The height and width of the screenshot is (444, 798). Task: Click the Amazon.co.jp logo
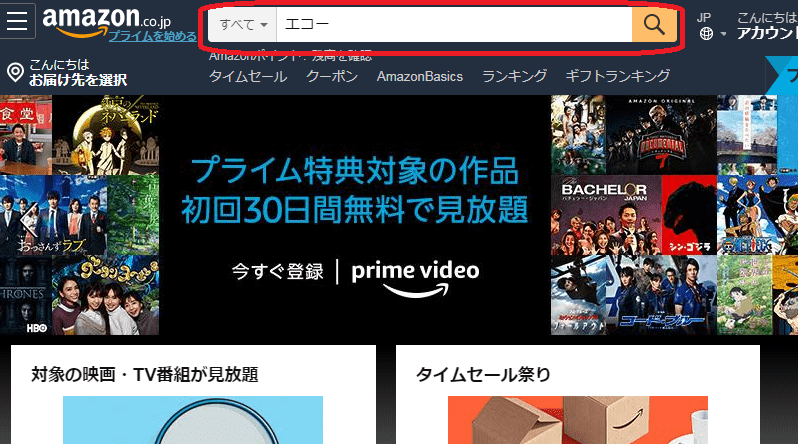(106, 21)
